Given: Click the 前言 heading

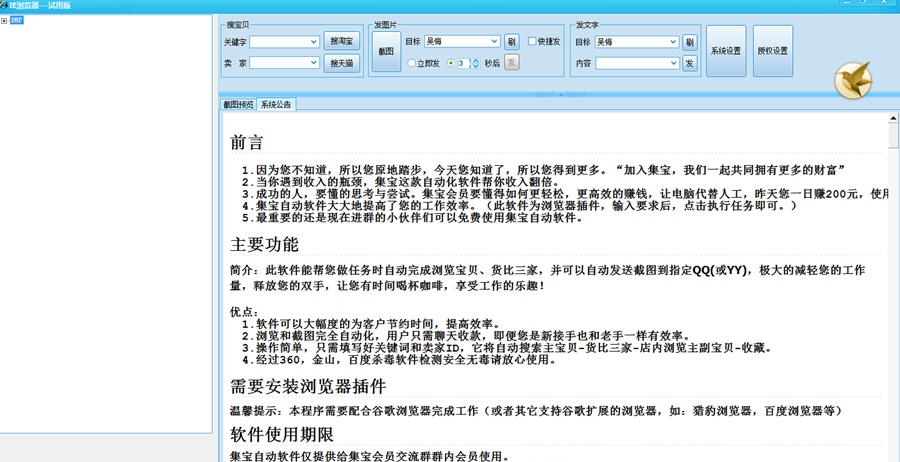Looking at the screenshot, I should 247,142.
